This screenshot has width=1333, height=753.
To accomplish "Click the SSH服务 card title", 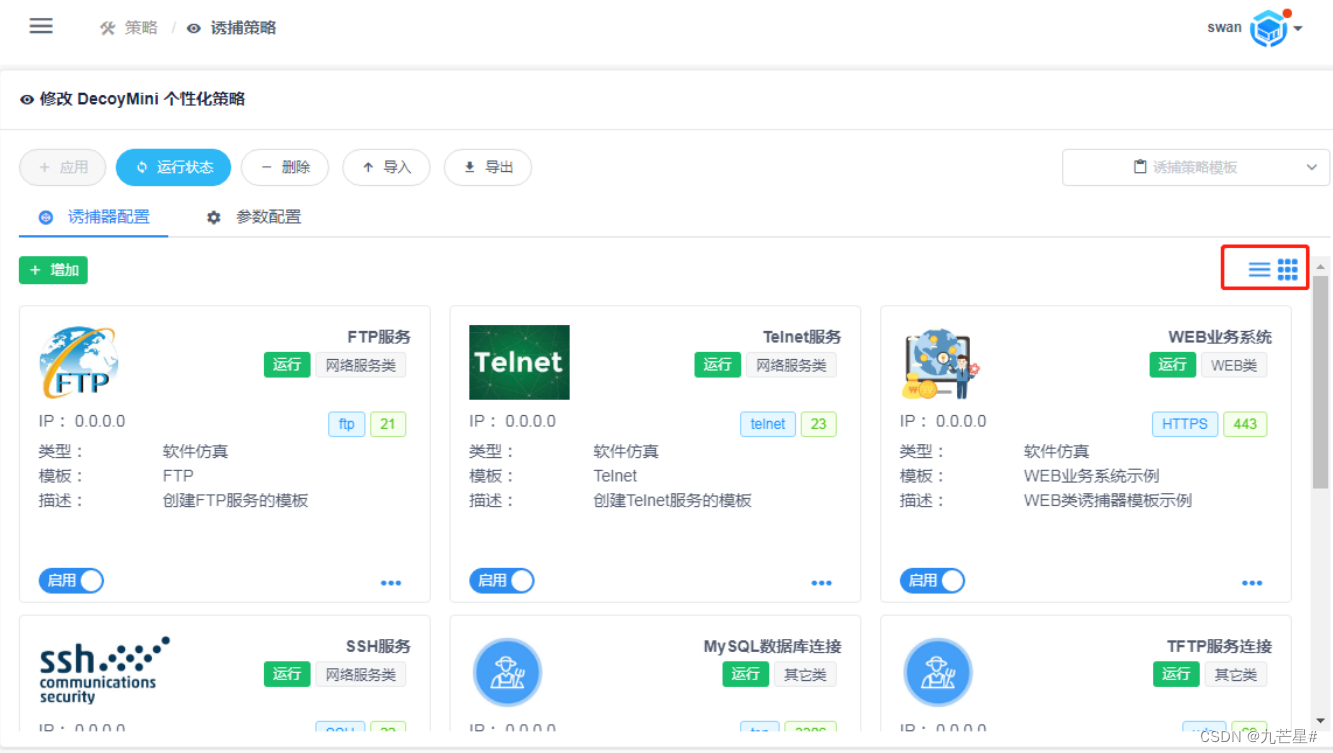I will pos(379,646).
